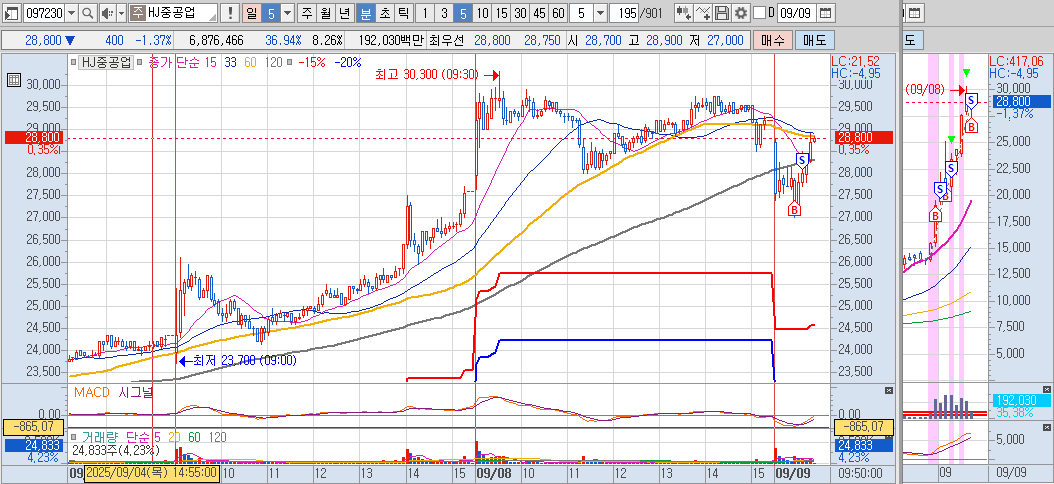Click the 매수 buy button
The height and width of the screenshot is (484, 1054).
(x=772, y=40)
